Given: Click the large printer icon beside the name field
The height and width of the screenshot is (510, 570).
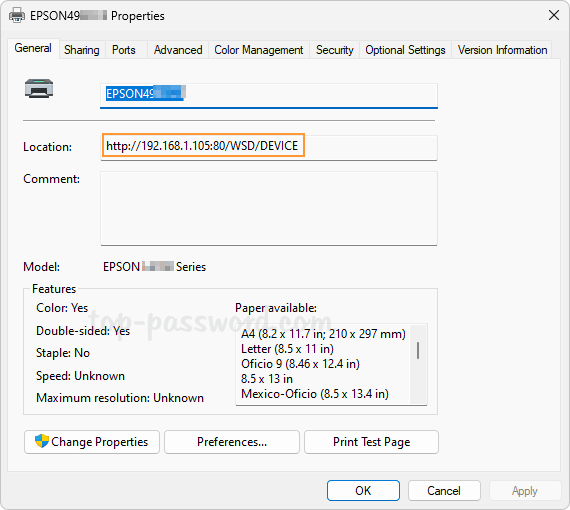Looking at the screenshot, I should click(39, 88).
